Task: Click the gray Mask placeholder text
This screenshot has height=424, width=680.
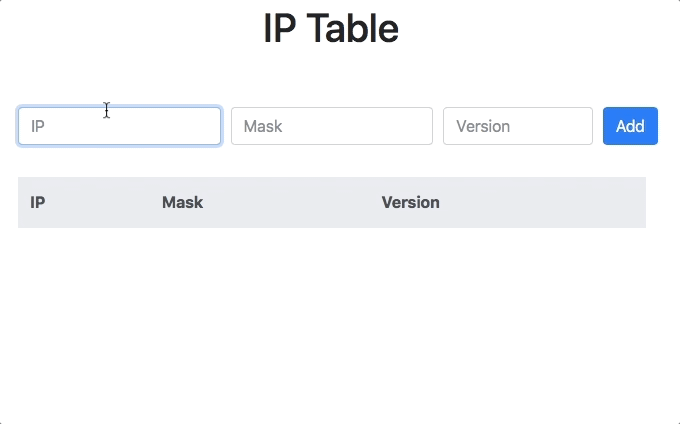Action: 263,127
